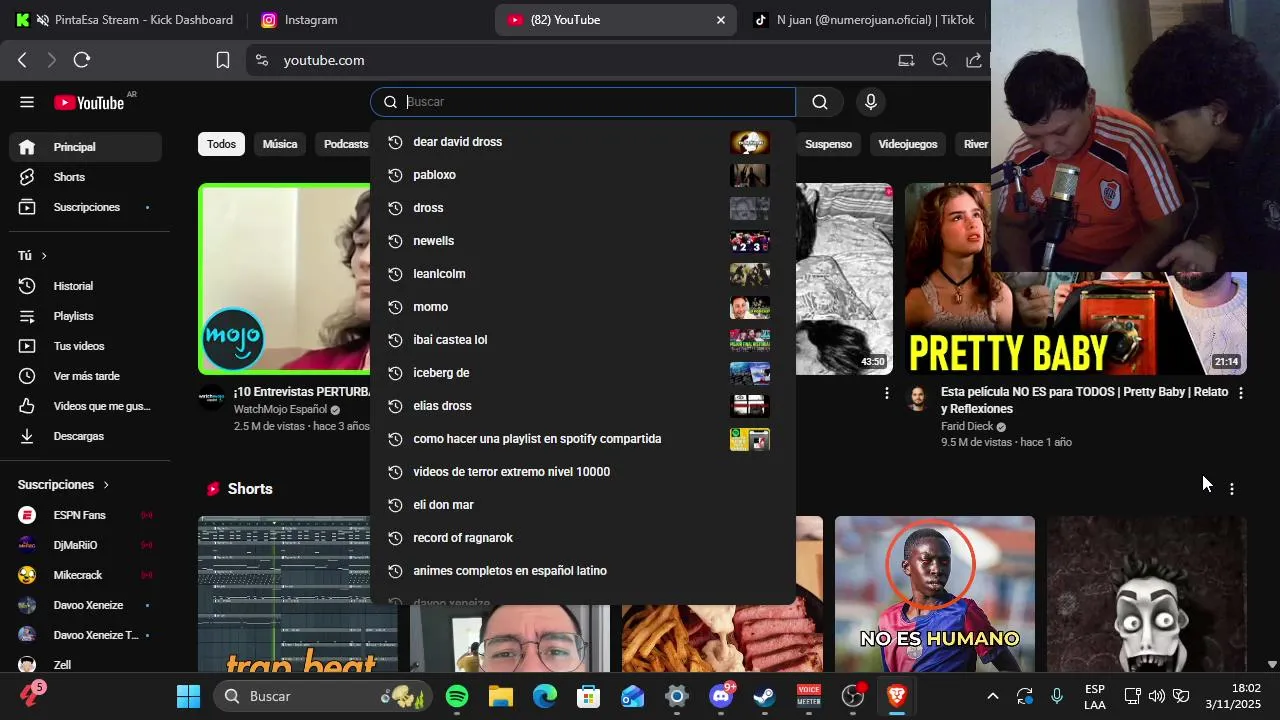Select the Suspenso filter chip
Viewport: 1280px width, 720px height.
point(828,144)
